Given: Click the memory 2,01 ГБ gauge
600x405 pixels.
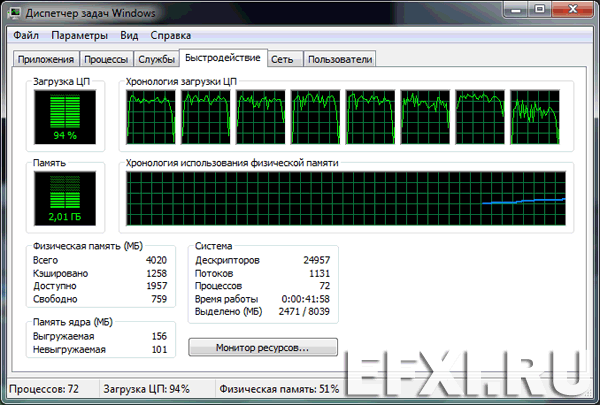Looking at the screenshot, I should 65,198.
